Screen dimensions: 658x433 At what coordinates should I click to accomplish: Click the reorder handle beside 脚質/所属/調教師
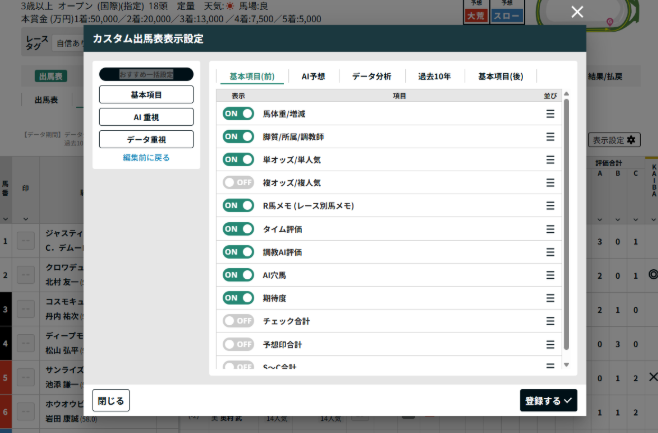tap(549, 137)
